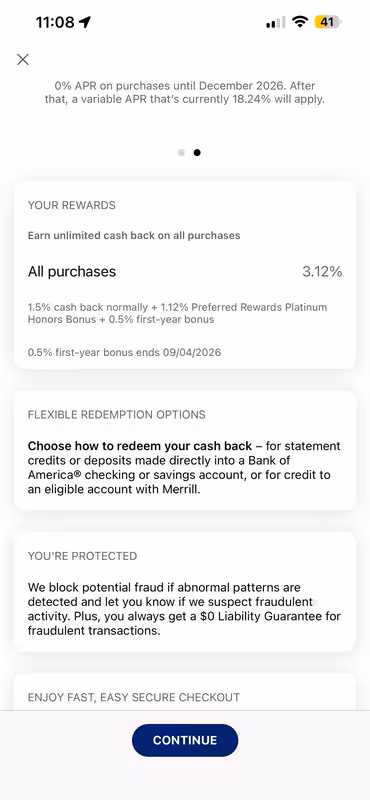Tap the first-year bonus end date text
Screen dimensions: 370x800
pyautogui.click(x=125, y=352)
